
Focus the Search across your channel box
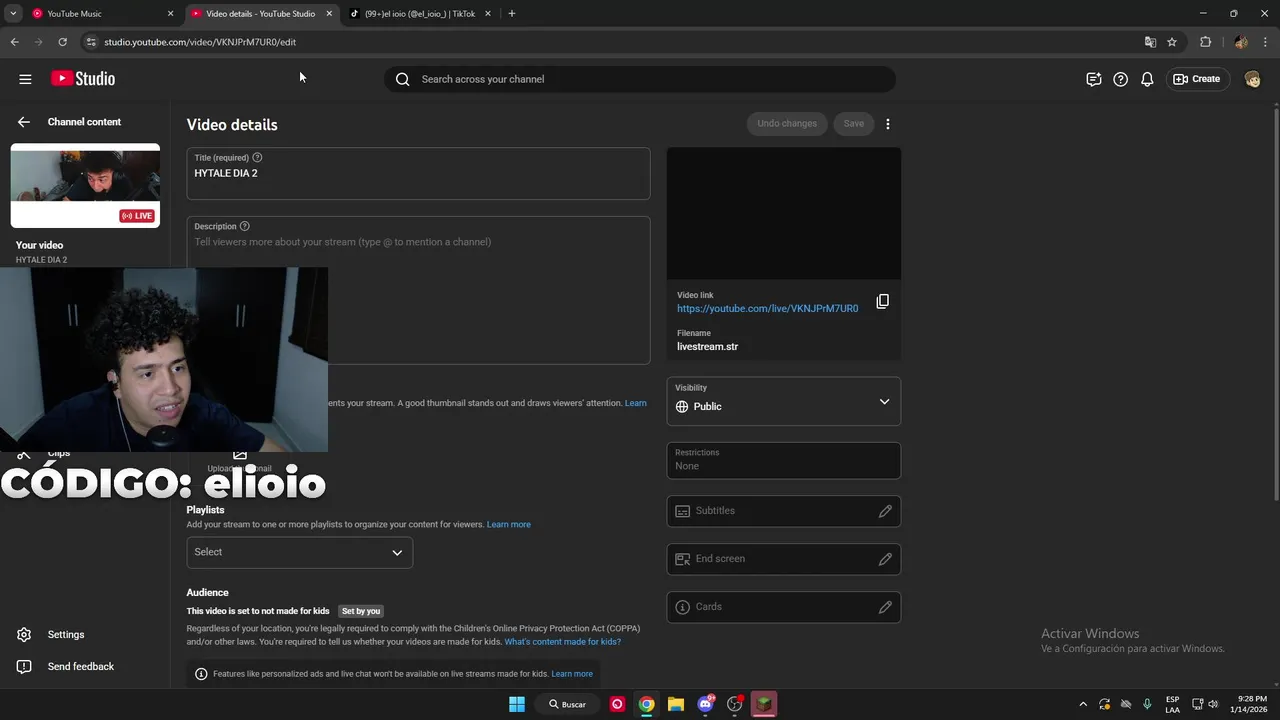(x=640, y=79)
